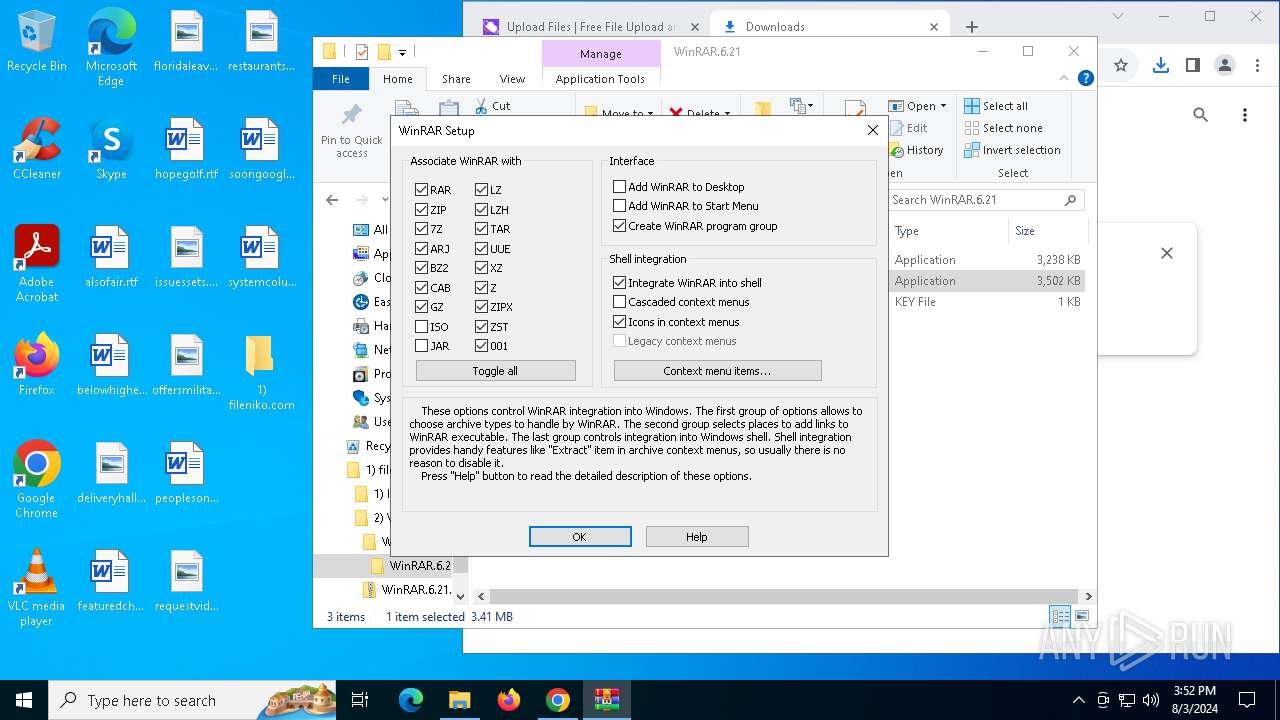Screen dimensions: 1280x720
Task: Enable Add WinRAR to Desktop
Action: pos(619,186)
